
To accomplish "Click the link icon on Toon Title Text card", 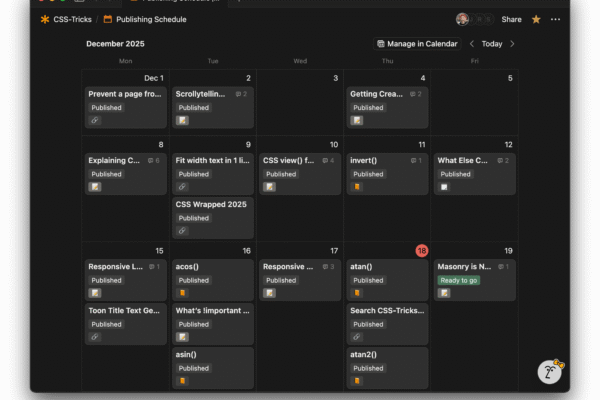I will click(95, 337).
